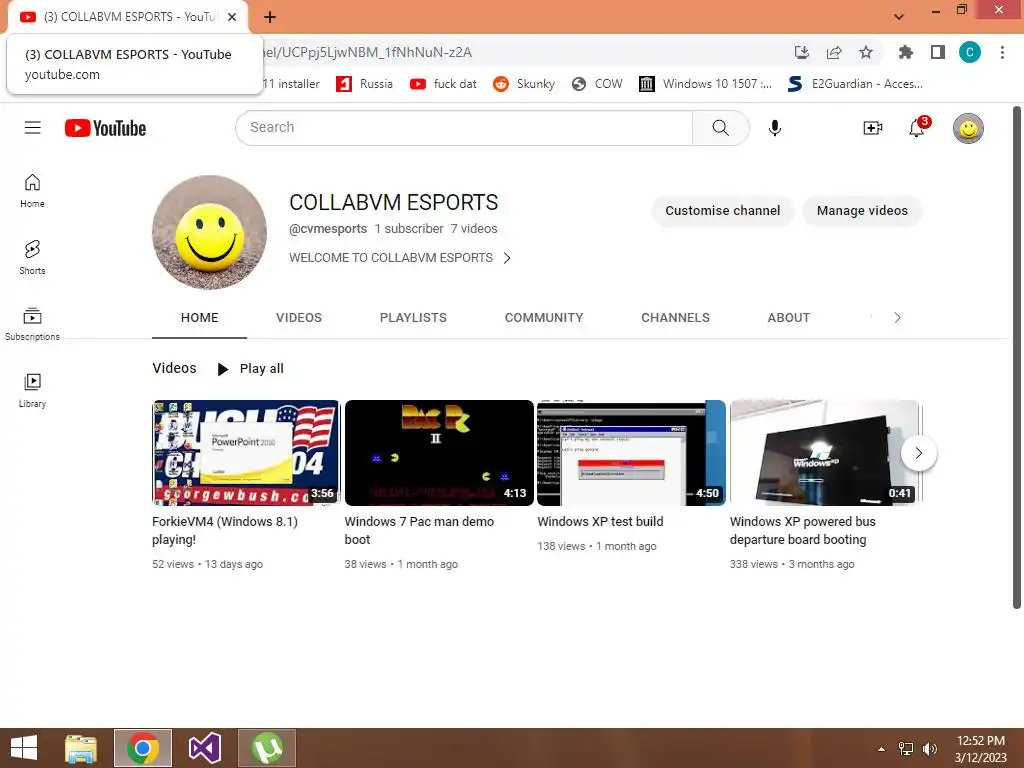Open Windows XP bus departure board thumbnail
Viewport: 1024px width, 768px height.
(824, 453)
